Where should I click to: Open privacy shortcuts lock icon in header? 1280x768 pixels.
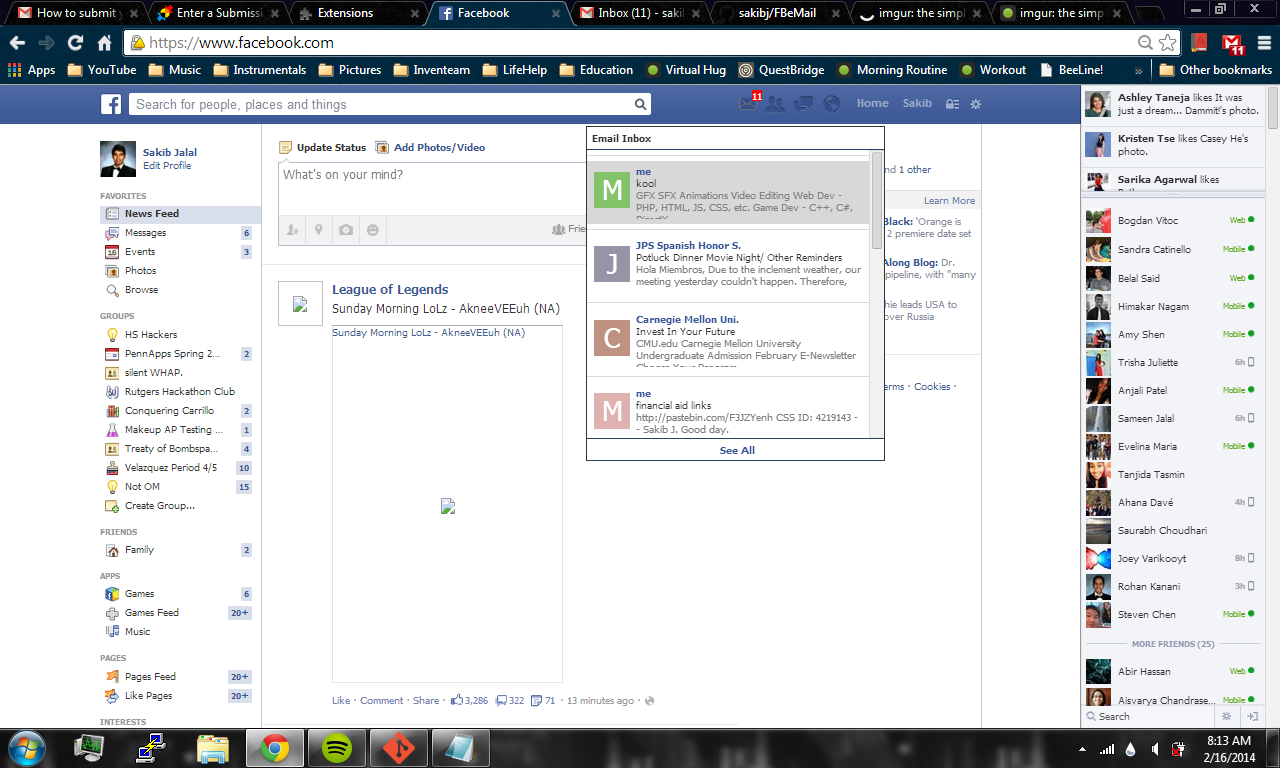click(952, 104)
